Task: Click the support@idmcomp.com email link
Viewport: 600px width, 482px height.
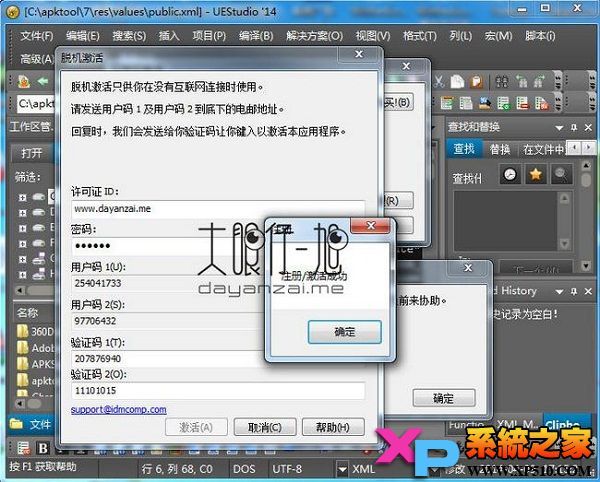Action: pos(119,410)
